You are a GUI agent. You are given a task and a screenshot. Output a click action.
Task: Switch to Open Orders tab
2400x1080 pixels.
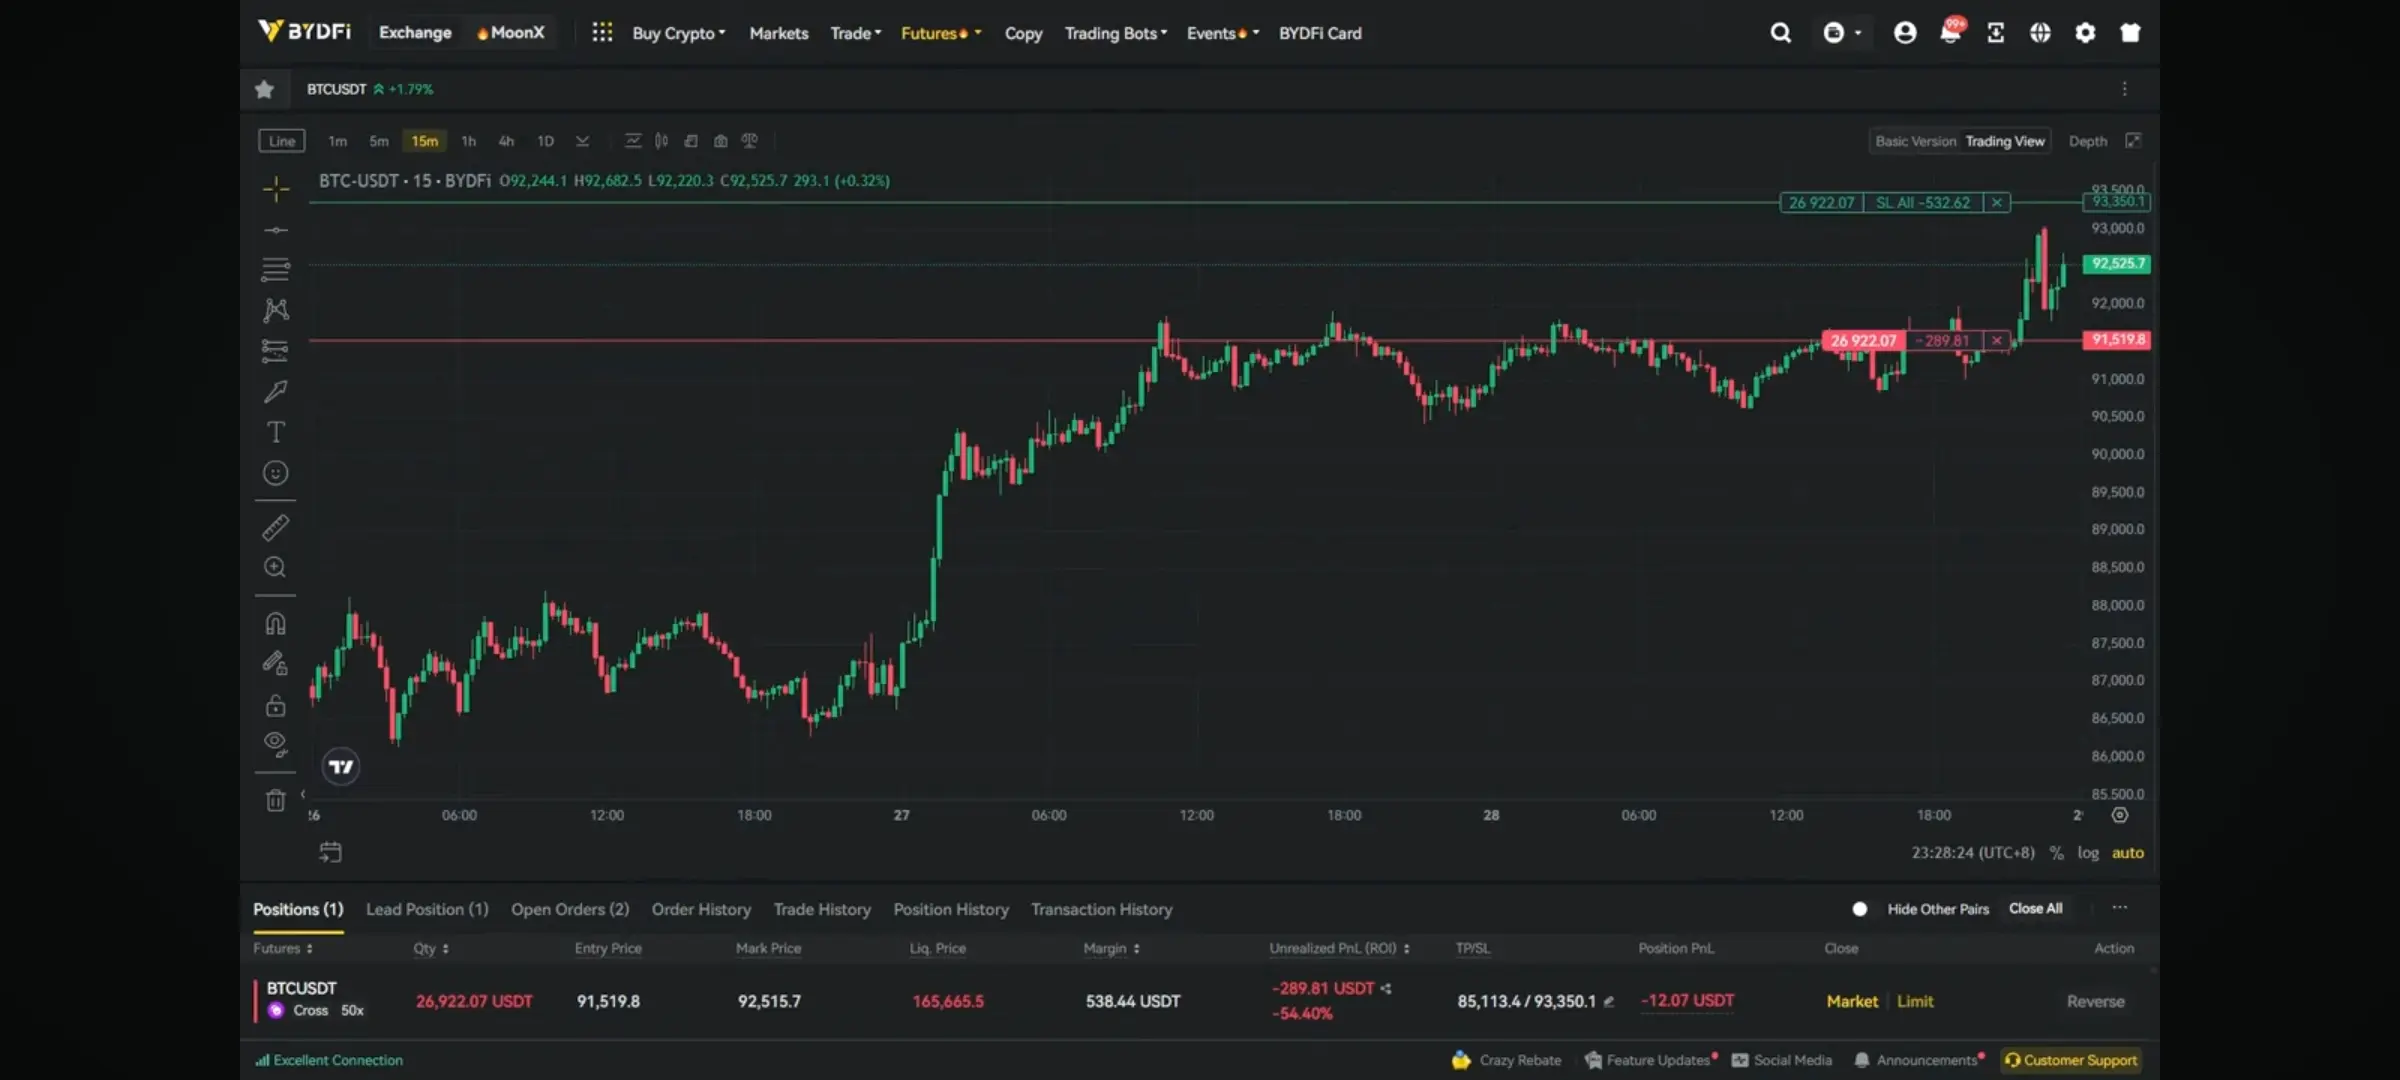coord(570,909)
